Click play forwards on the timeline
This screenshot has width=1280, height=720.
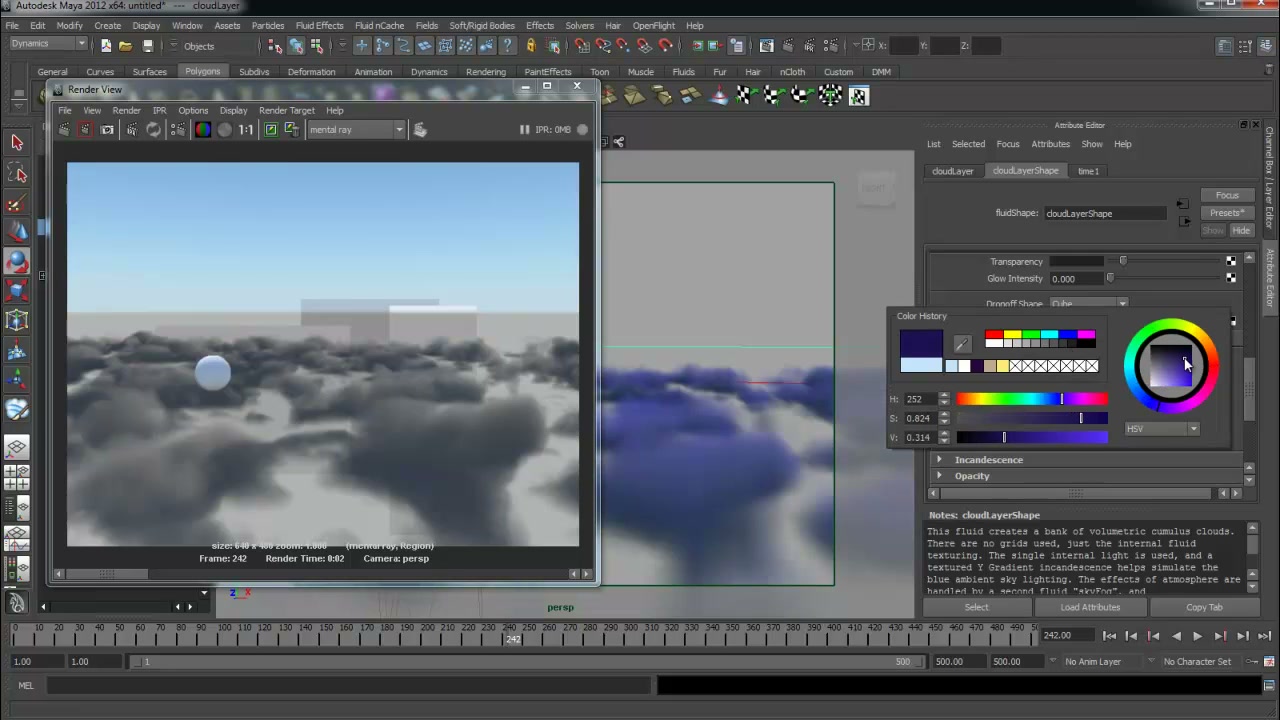pos(1197,636)
